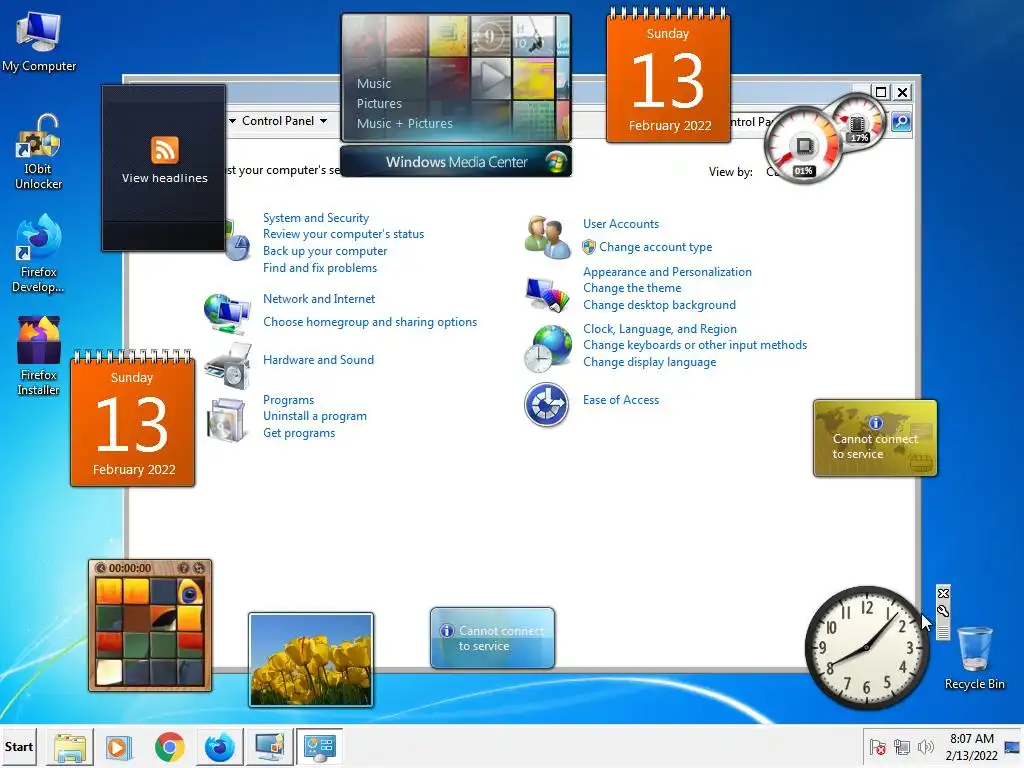Click the Hardware and Sound printer icon
Screen dimensions: 1024x768
click(228, 366)
